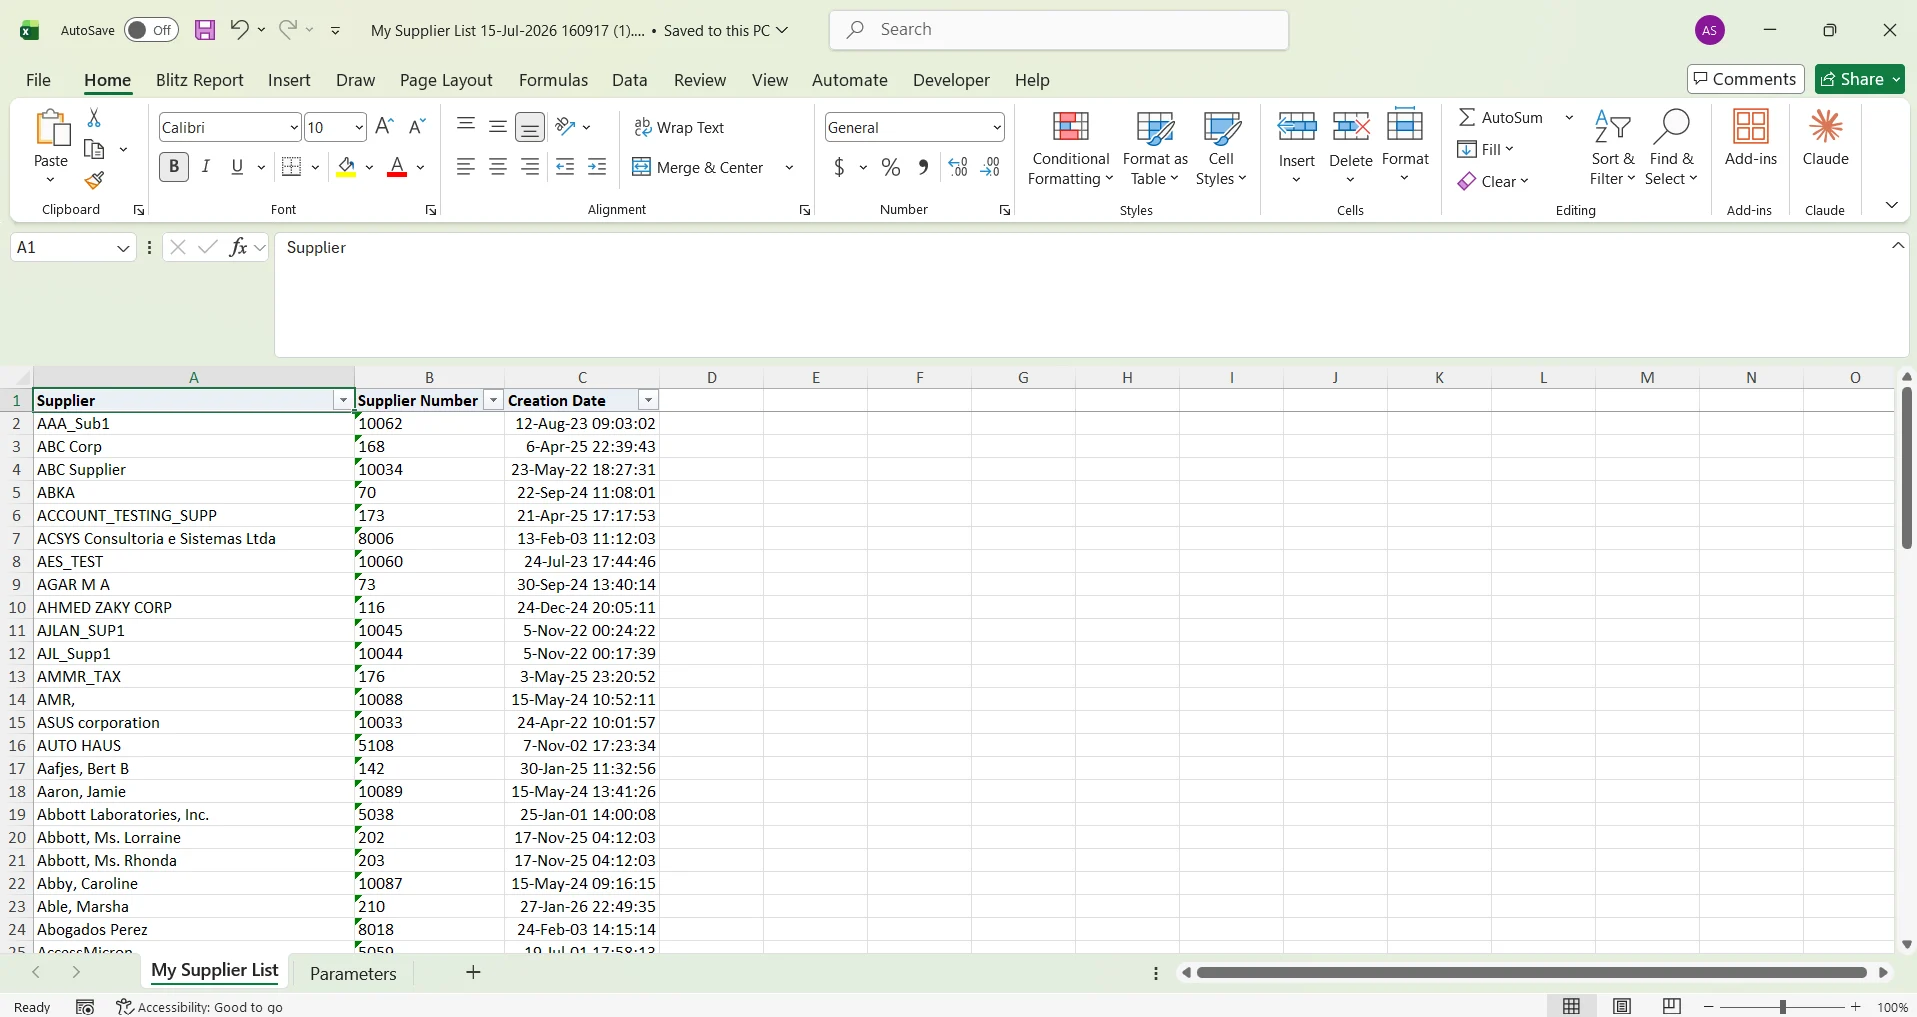Click the Decrease Indent icon
The width and height of the screenshot is (1917, 1017).
point(565,167)
